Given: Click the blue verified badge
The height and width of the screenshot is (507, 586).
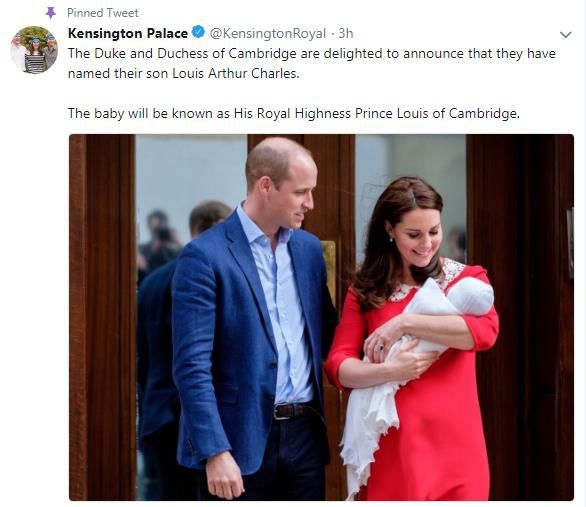Looking at the screenshot, I should click(198, 33).
